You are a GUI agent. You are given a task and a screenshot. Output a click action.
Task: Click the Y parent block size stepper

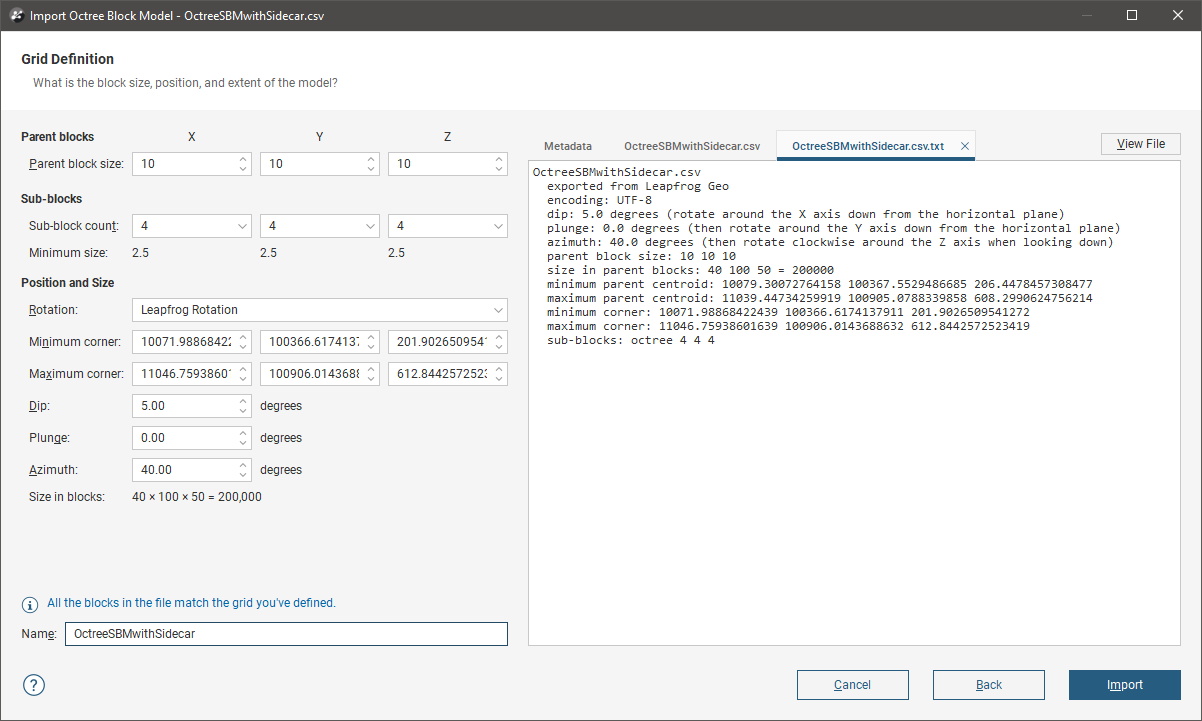[372, 163]
